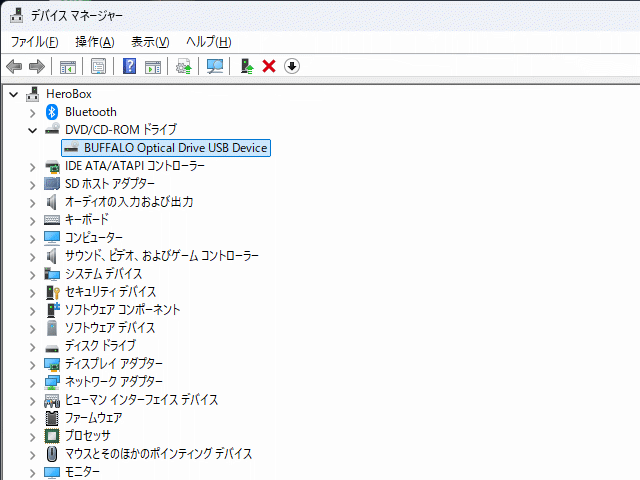Click the back arrow in toolbar

(14, 66)
